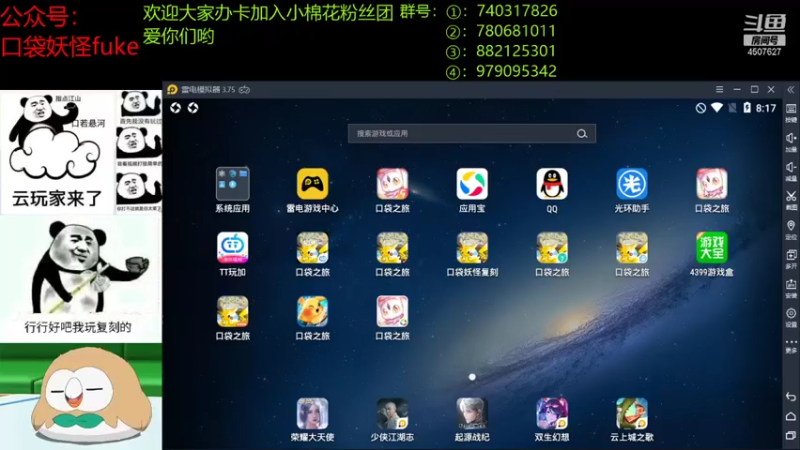Screen dimensions: 800x450
Task: Open 口袋之旅 just right of 口袋妖怪复刻
Action: pos(552,248)
